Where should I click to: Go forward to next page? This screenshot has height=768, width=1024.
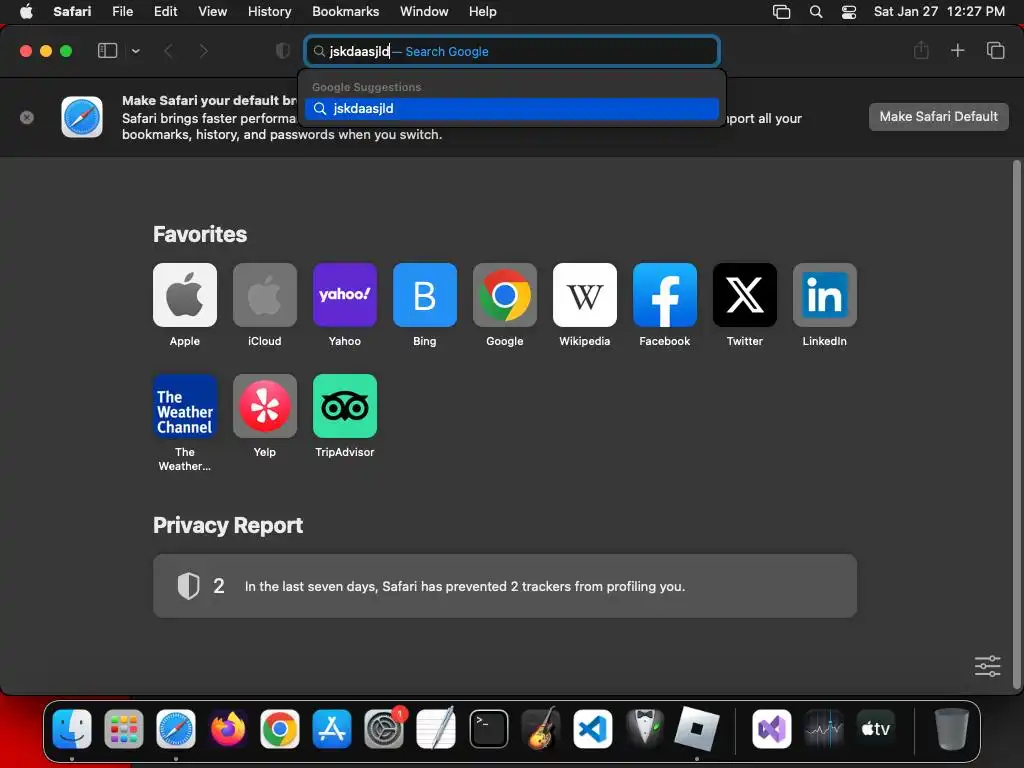click(x=204, y=51)
